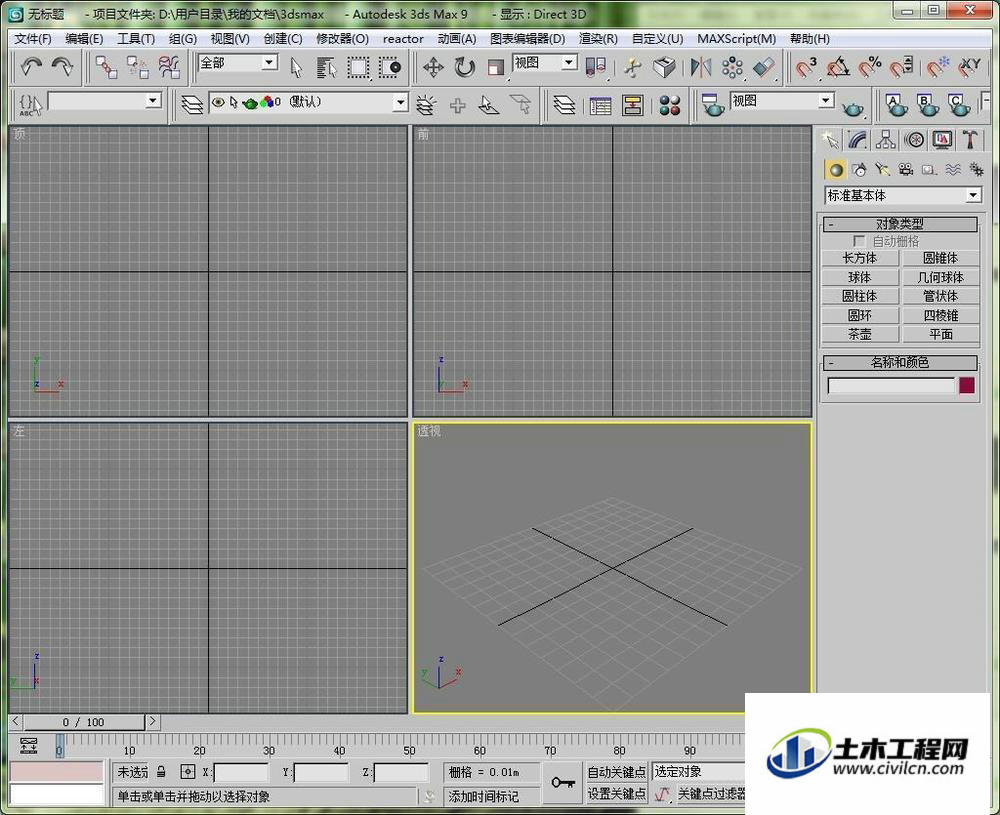Enable the 自动栅格 checkbox
Image resolution: width=1000 pixels, height=815 pixels.
coord(859,241)
